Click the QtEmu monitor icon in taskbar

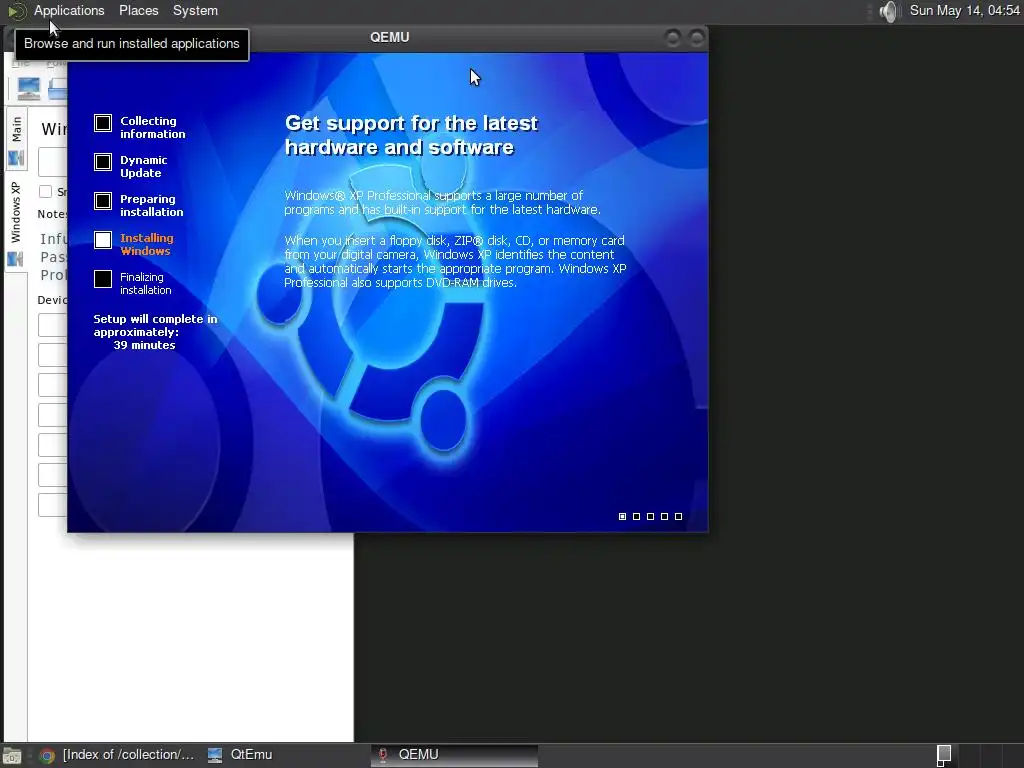(215, 755)
